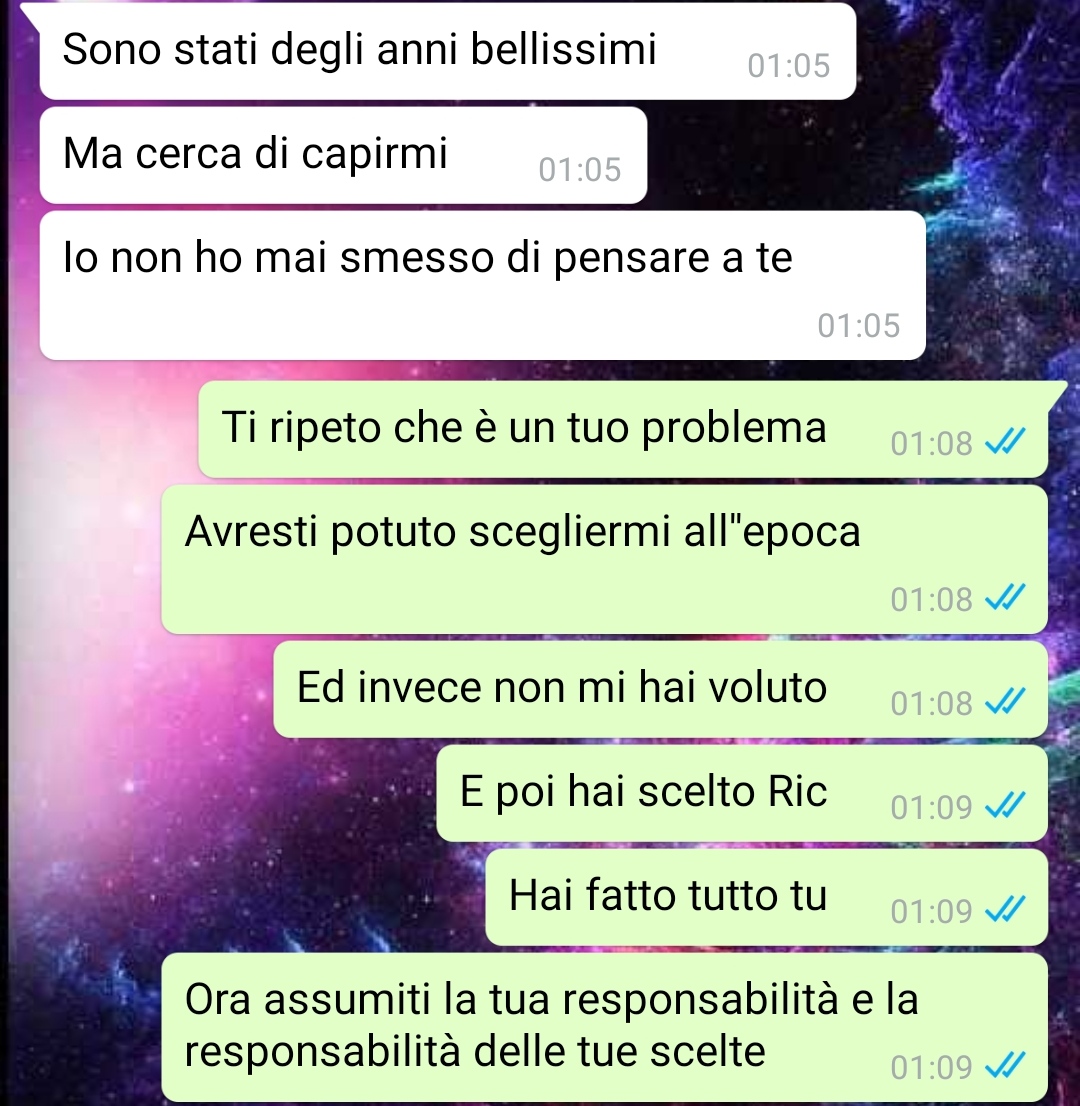Tap the double-check icon on 'Ed invece non mi hai voluto'
Screen dimensions: 1080x1106
(x=1005, y=702)
